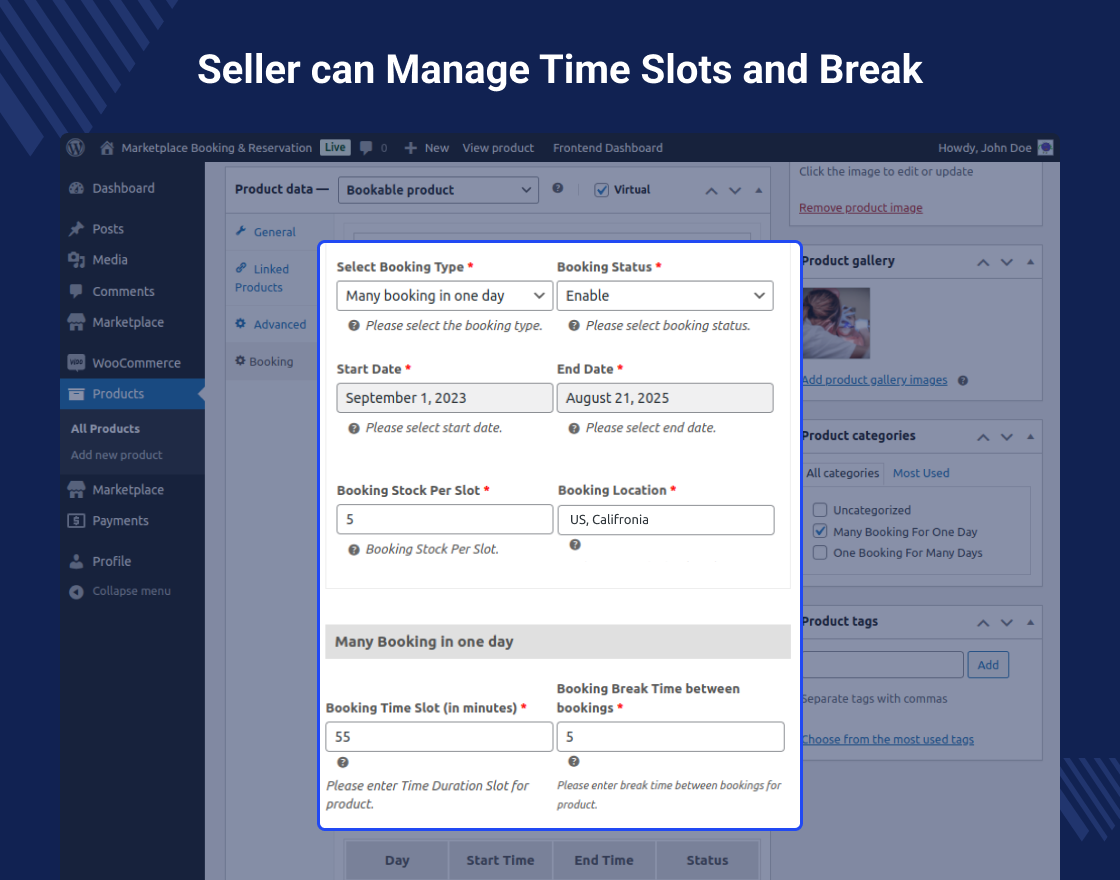Change Booking Status using its dropdown
Image resolution: width=1120 pixels, height=880 pixels.
(665, 296)
